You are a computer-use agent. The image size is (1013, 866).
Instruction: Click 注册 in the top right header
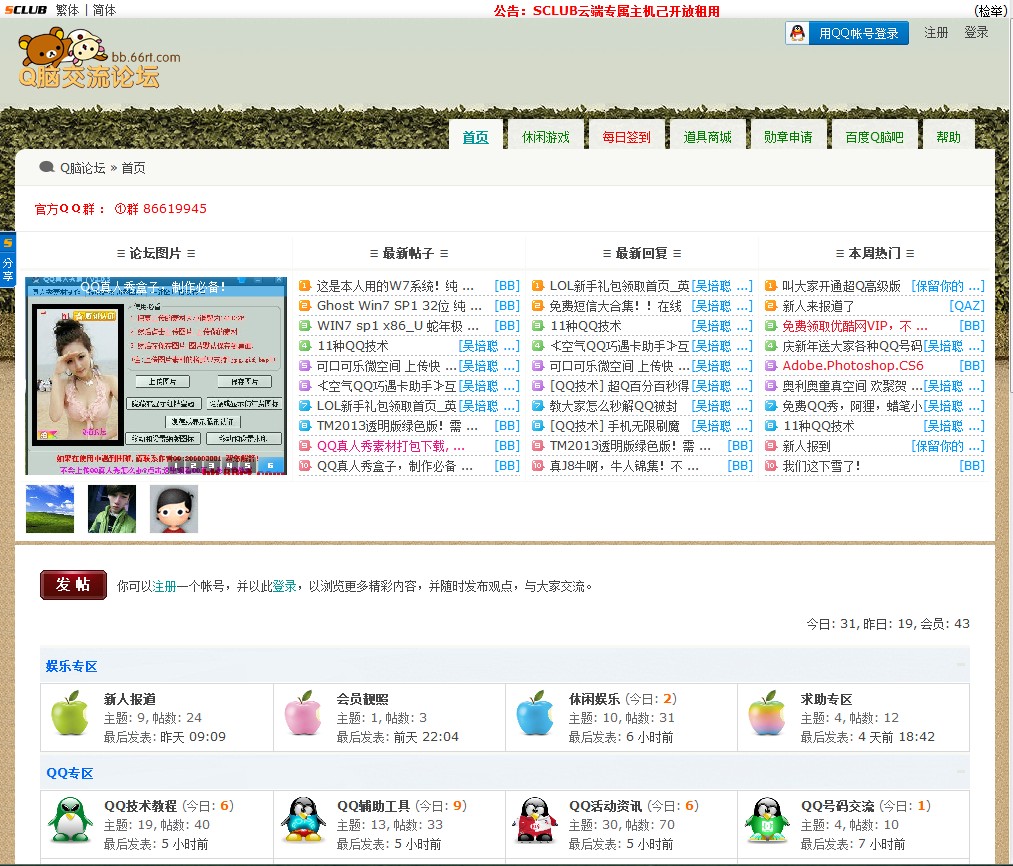tap(936, 32)
